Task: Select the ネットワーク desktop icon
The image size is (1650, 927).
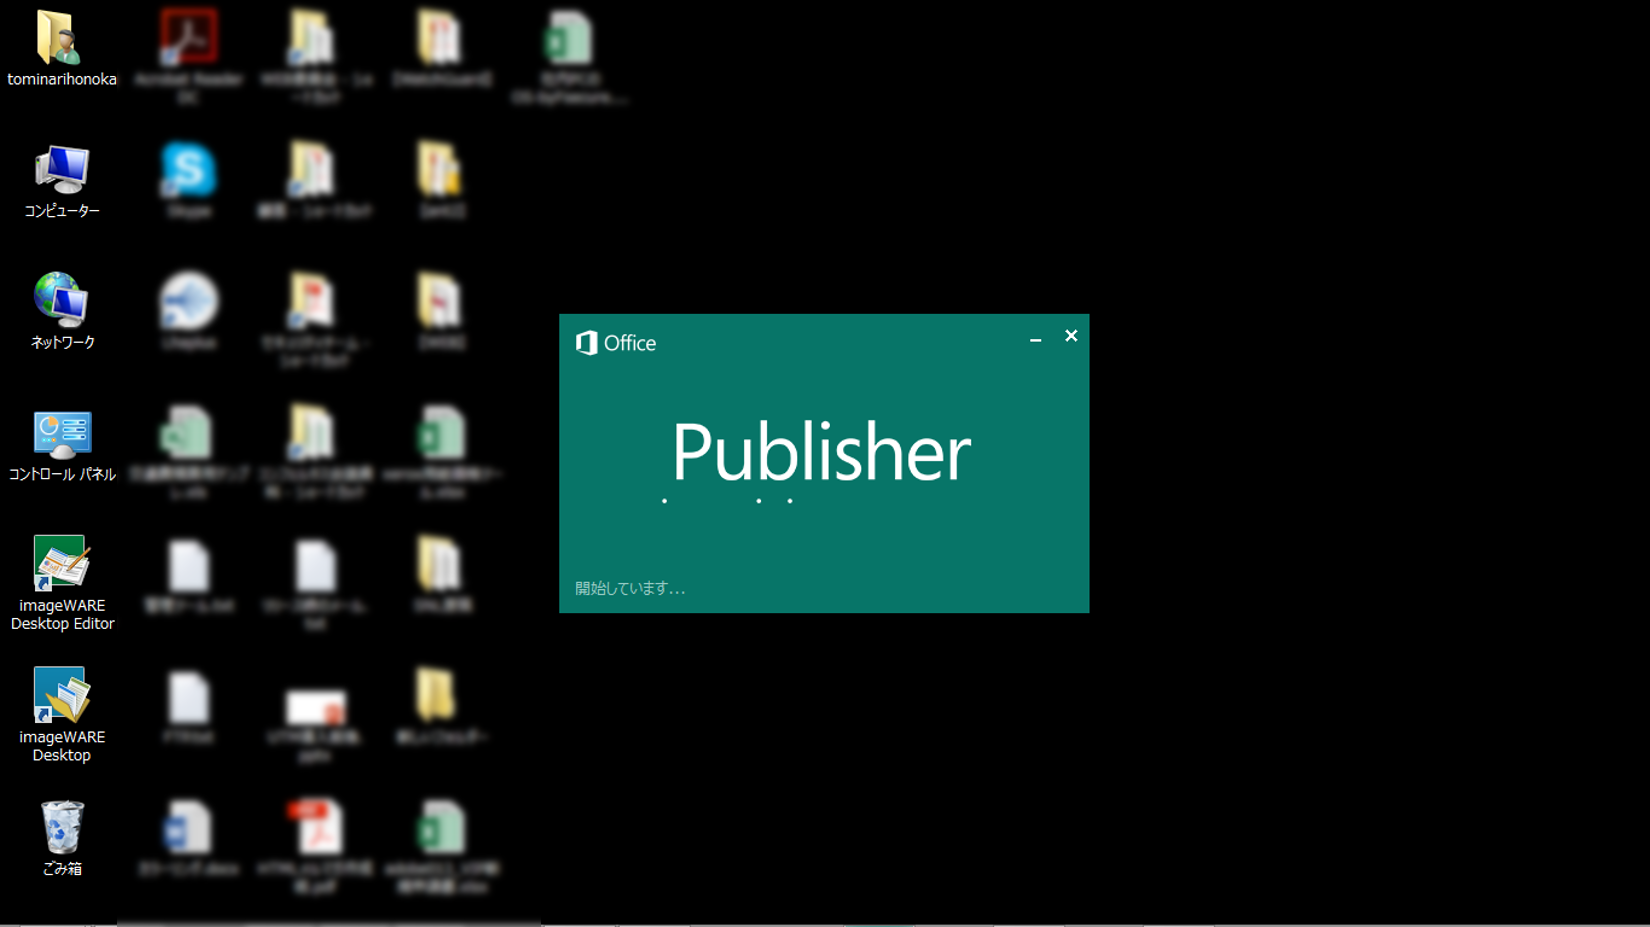Action: click(61, 300)
